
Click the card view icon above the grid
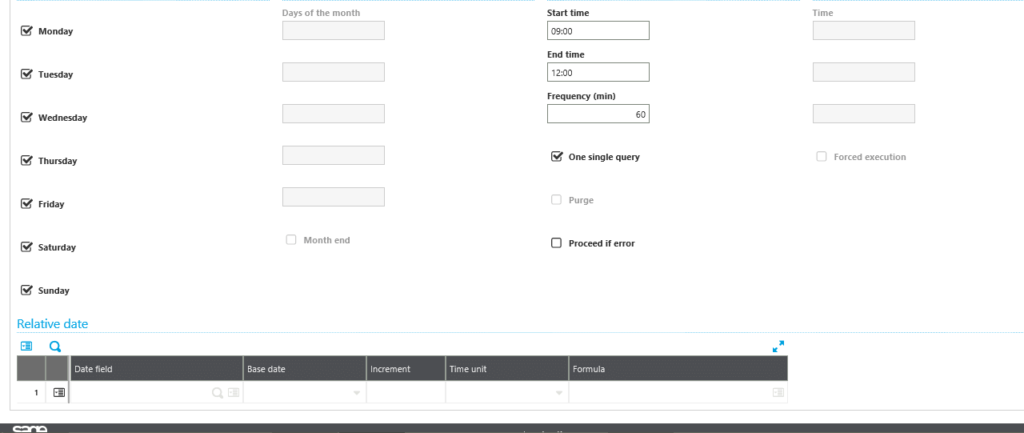[26, 346]
